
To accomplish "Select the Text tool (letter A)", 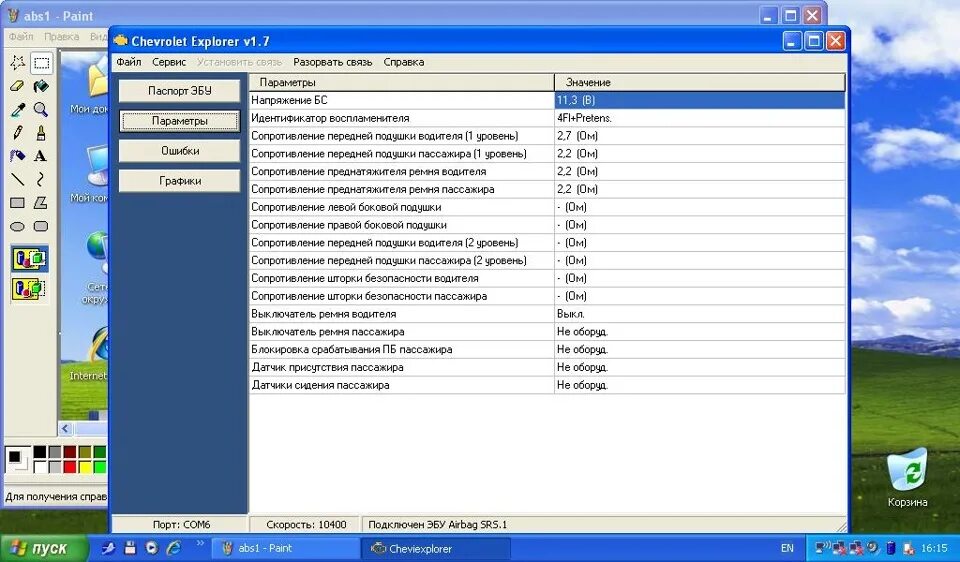I will (41, 156).
